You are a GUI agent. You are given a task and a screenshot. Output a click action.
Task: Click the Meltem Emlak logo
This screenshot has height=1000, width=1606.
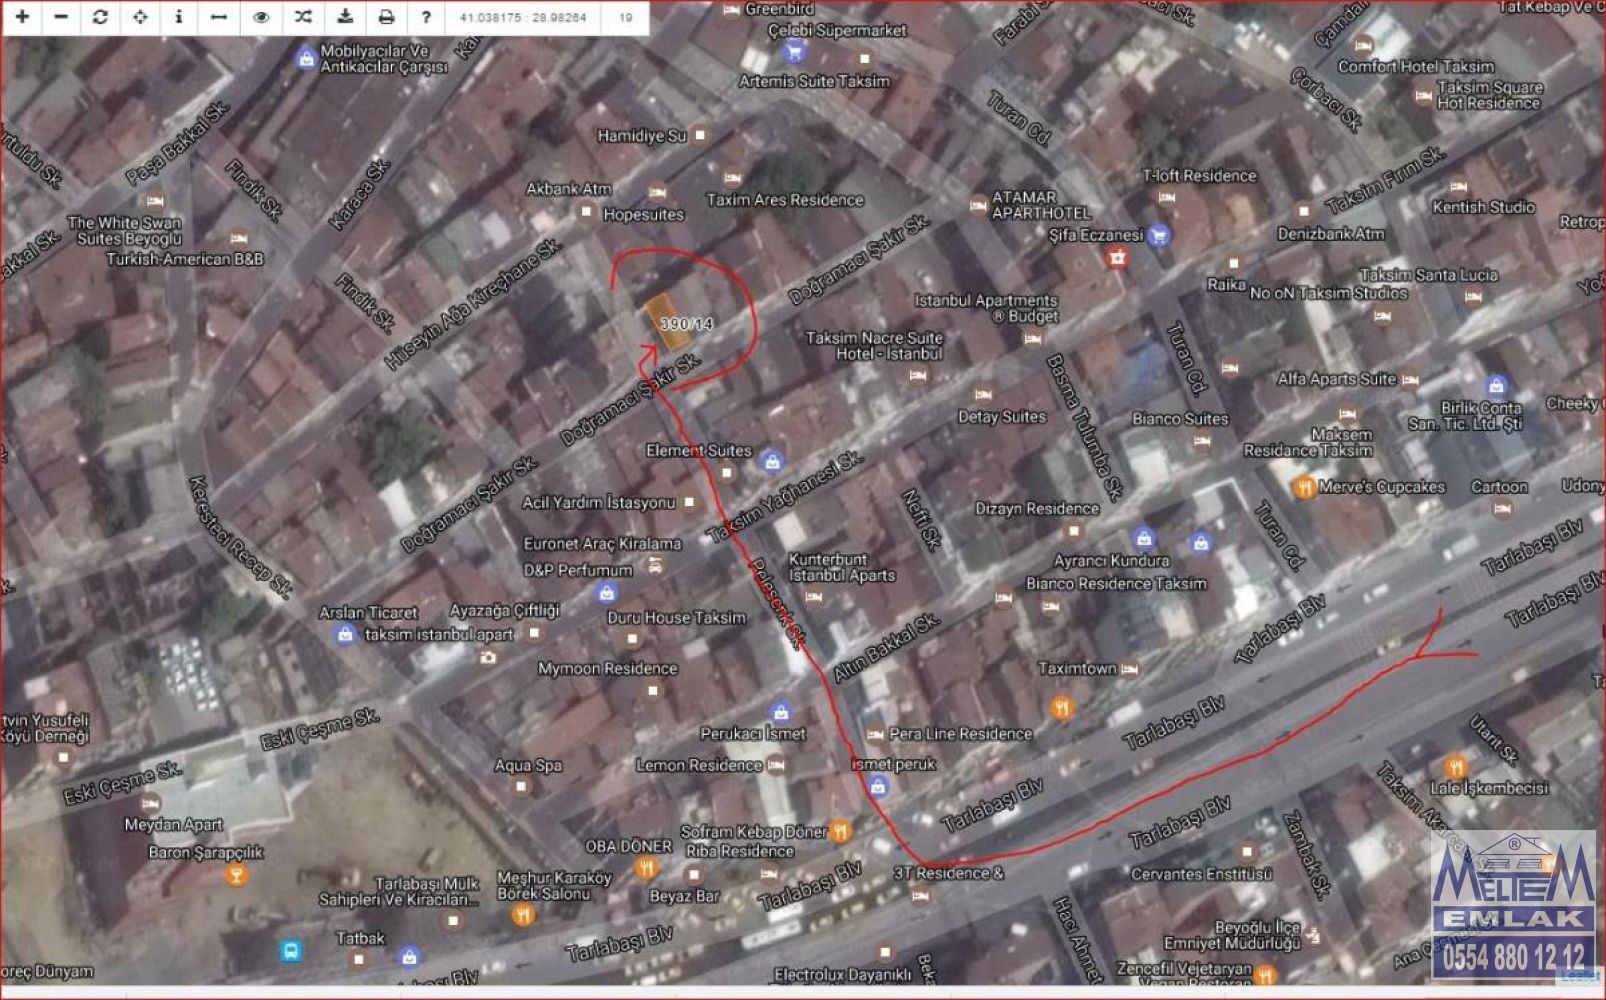point(1513,905)
